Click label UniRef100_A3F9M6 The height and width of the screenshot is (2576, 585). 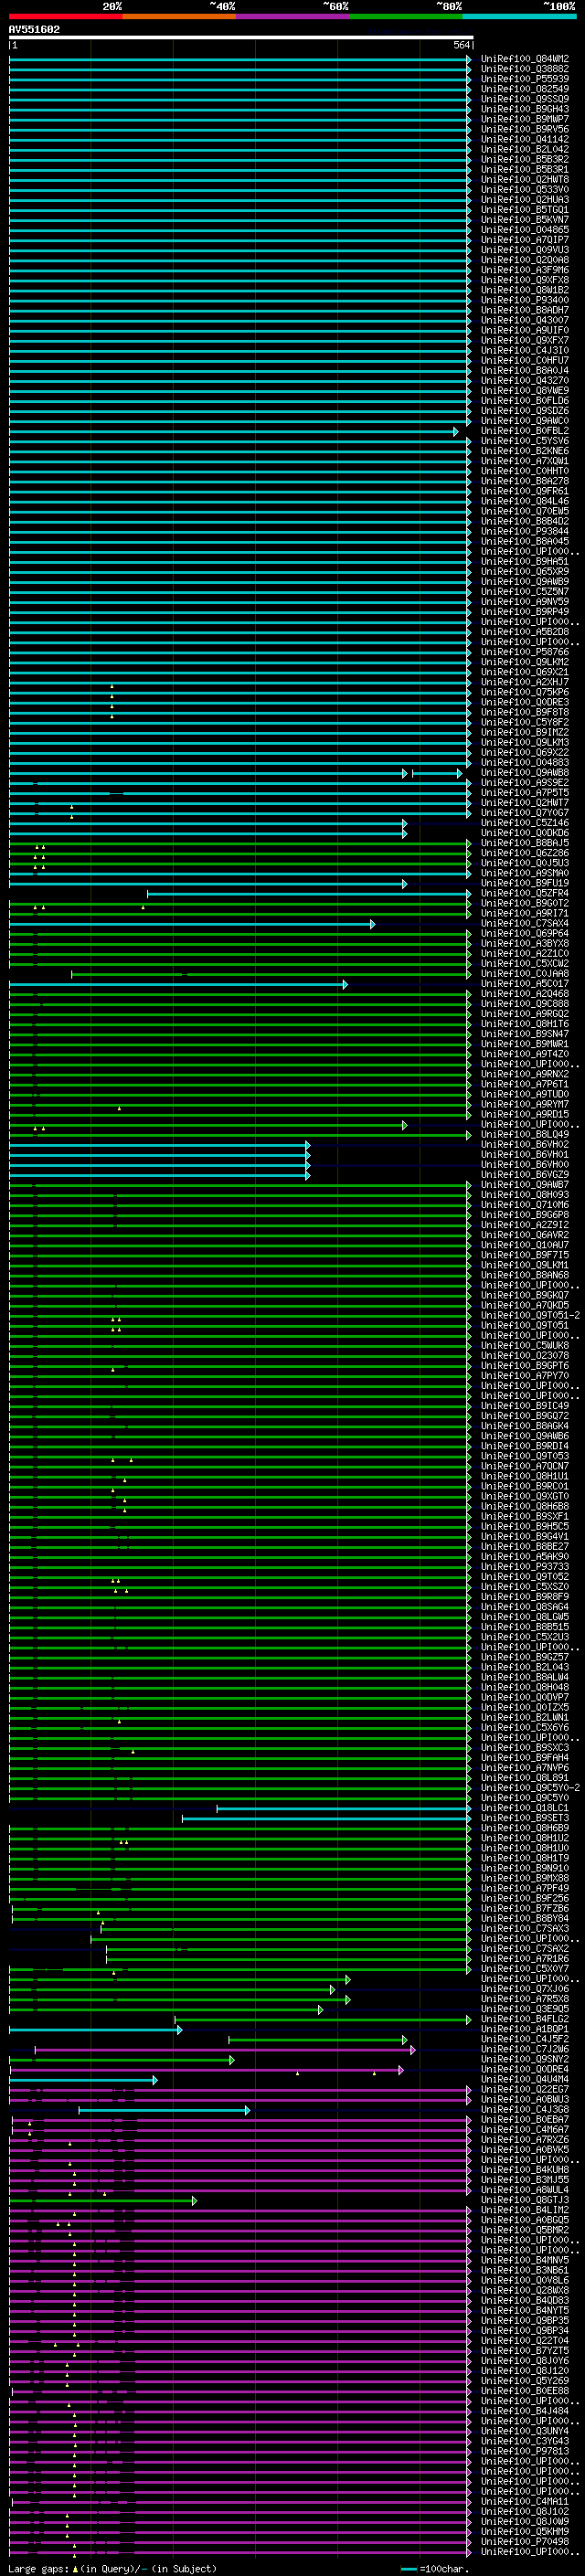[525, 270]
